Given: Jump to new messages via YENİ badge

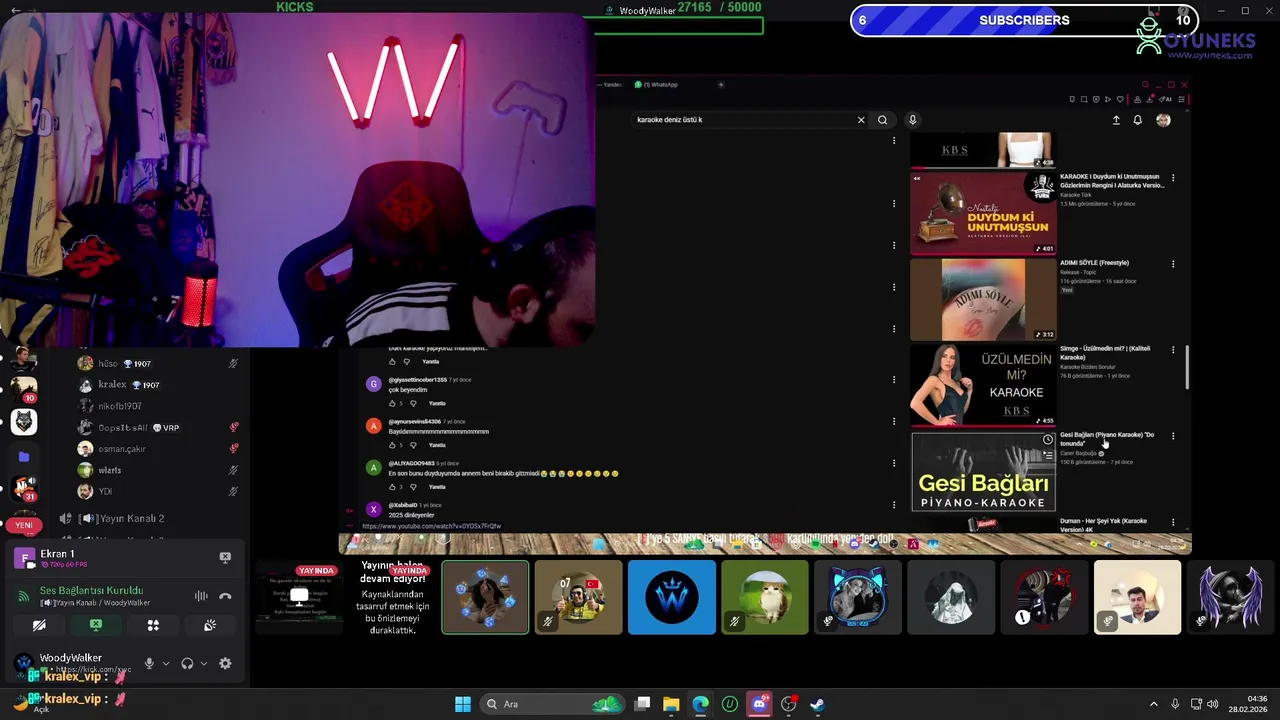Looking at the screenshot, I should click(x=24, y=525).
